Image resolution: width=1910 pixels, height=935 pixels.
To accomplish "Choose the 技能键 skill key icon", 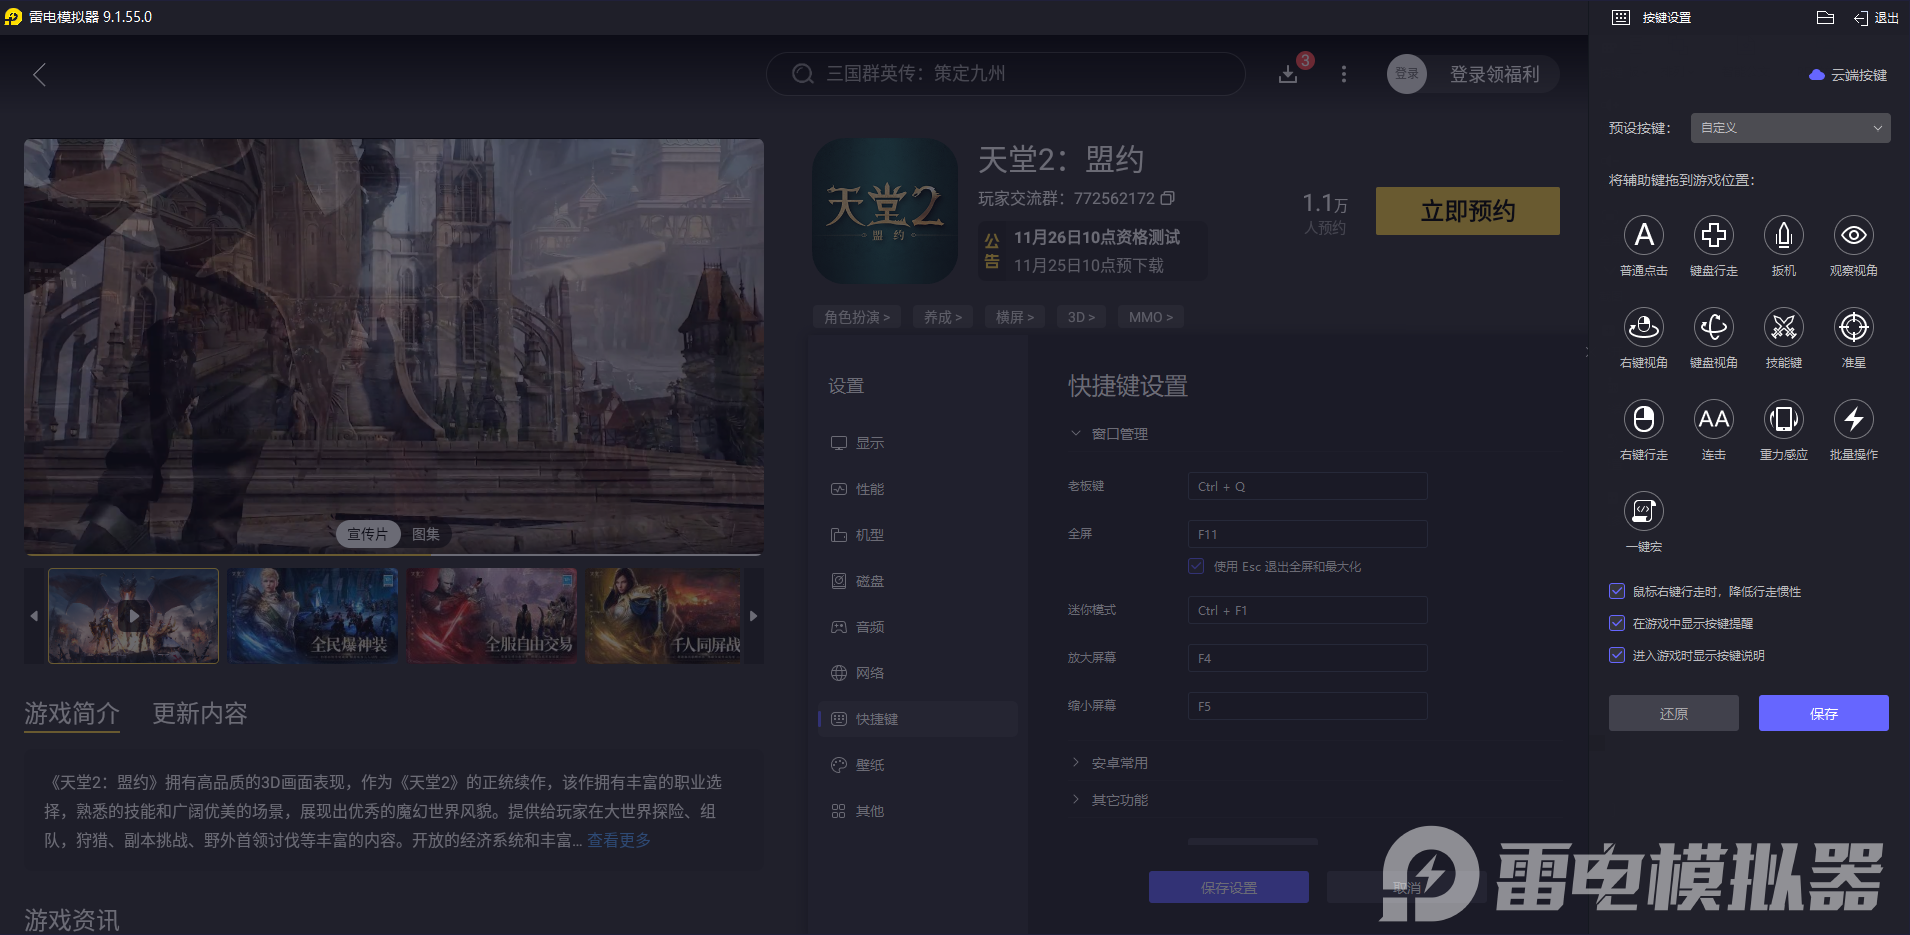I will [x=1783, y=329].
